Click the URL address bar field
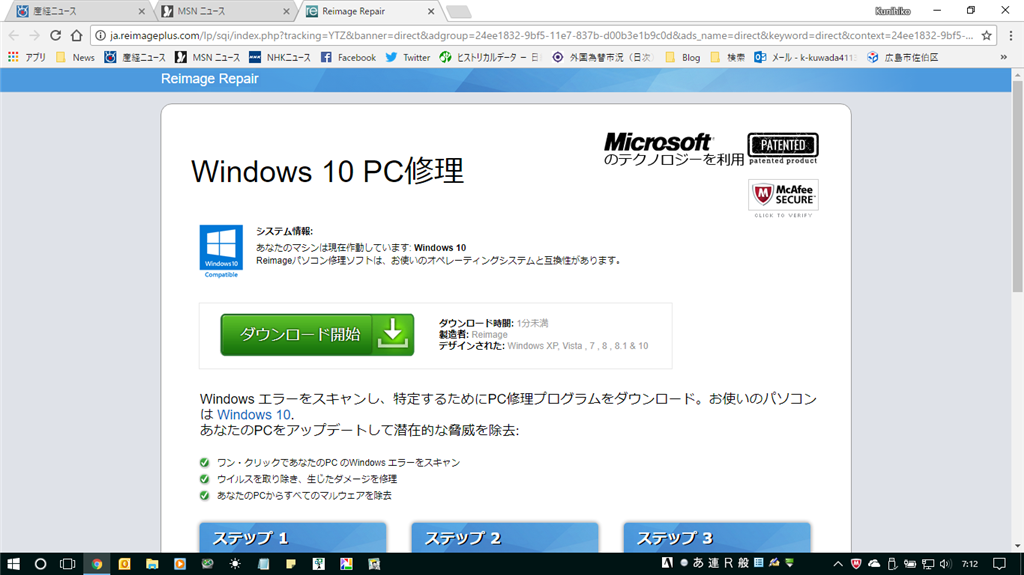Screen dimensions: 1024x575 click(542, 35)
